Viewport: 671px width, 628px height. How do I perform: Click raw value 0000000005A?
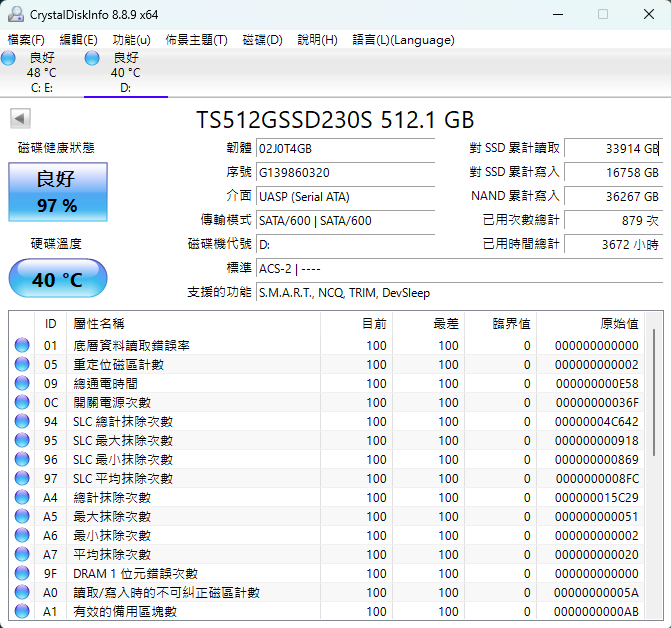596,593
